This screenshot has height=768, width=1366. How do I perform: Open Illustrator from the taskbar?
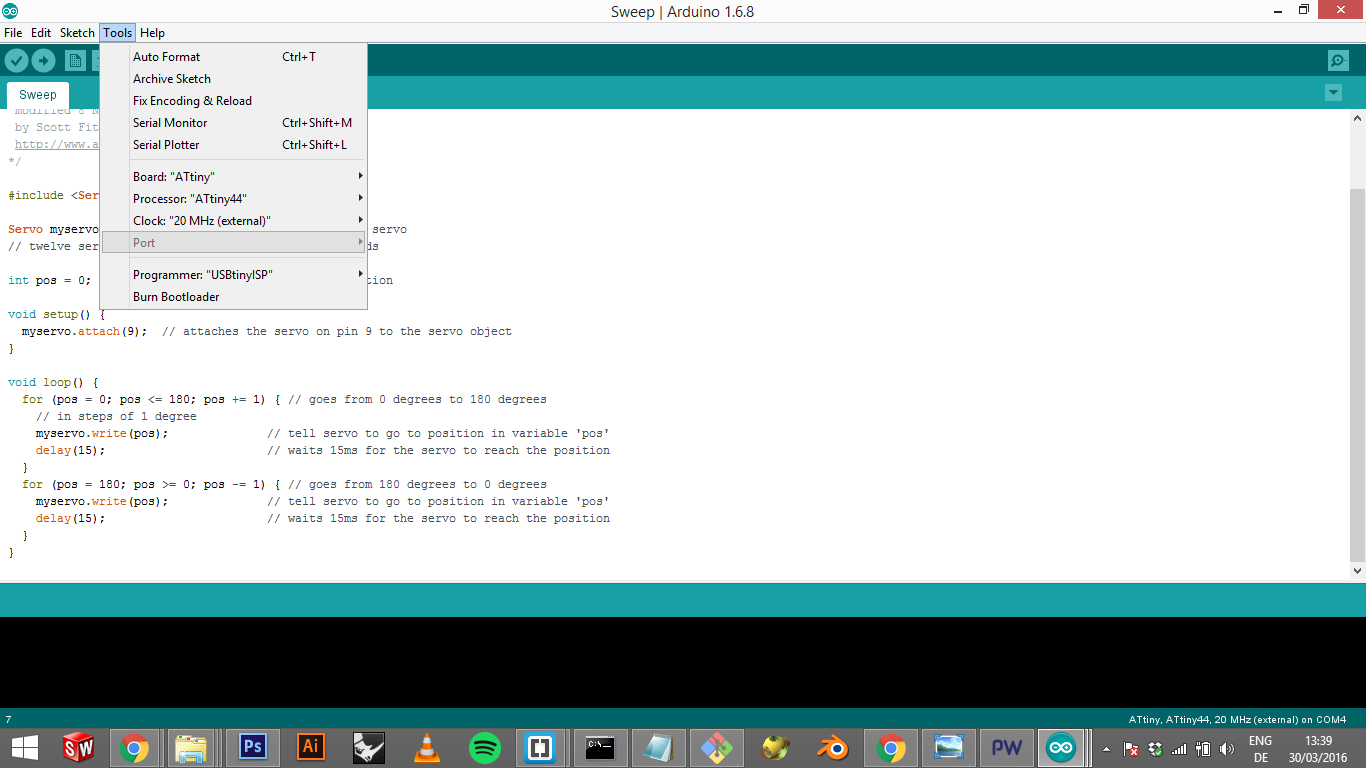pyautogui.click(x=311, y=747)
